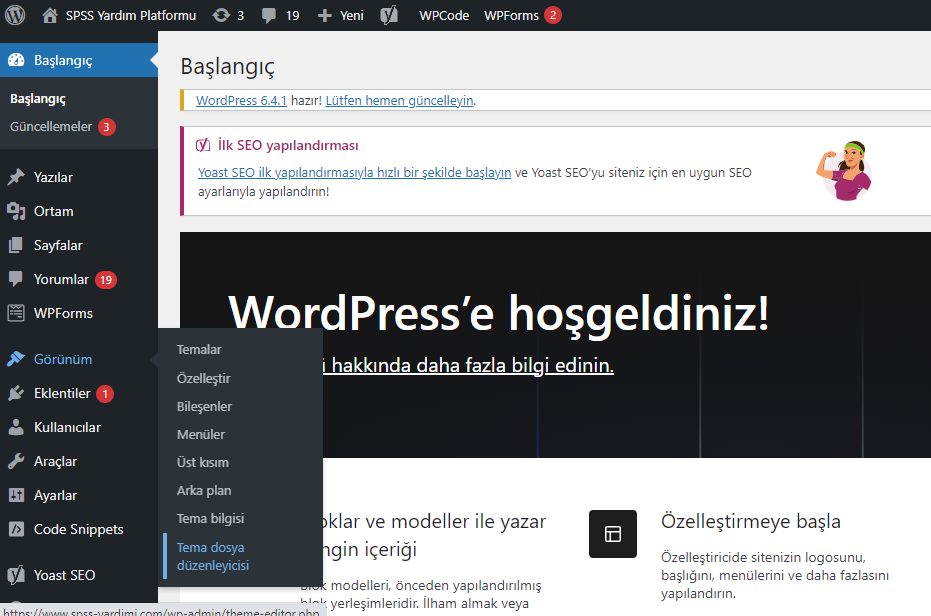Image resolution: width=931 pixels, height=616 pixels.
Task: Click the WPForms sidebar icon
Action: pyautogui.click(x=16, y=313)
